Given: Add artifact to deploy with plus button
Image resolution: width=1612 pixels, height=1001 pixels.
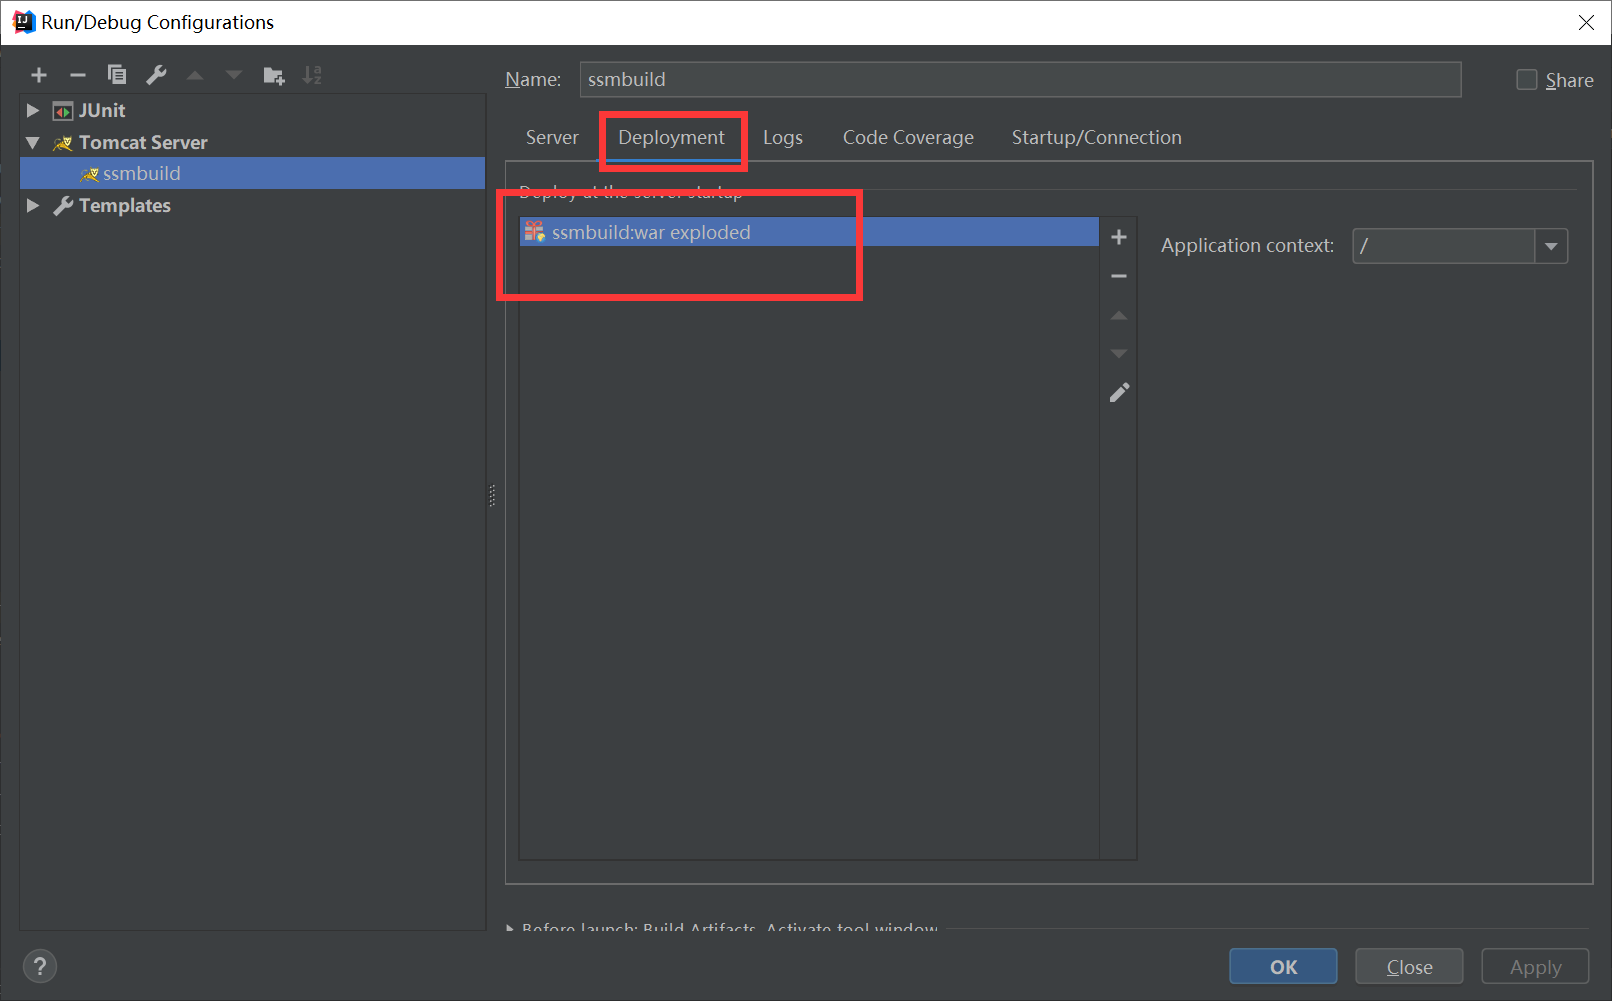Looking at the screenshot, I should click(1119, 237).
